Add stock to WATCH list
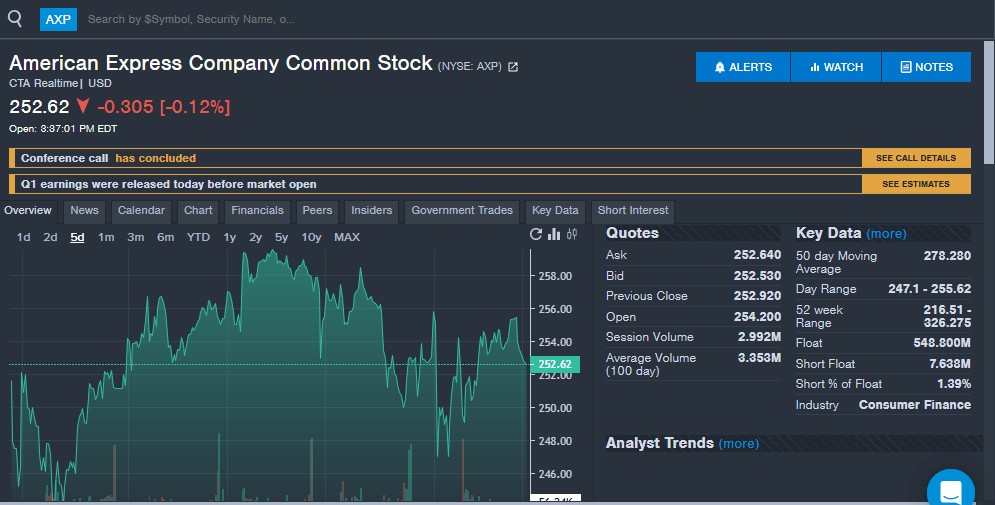Screen dimensions: 995x505 pos(836,67)
